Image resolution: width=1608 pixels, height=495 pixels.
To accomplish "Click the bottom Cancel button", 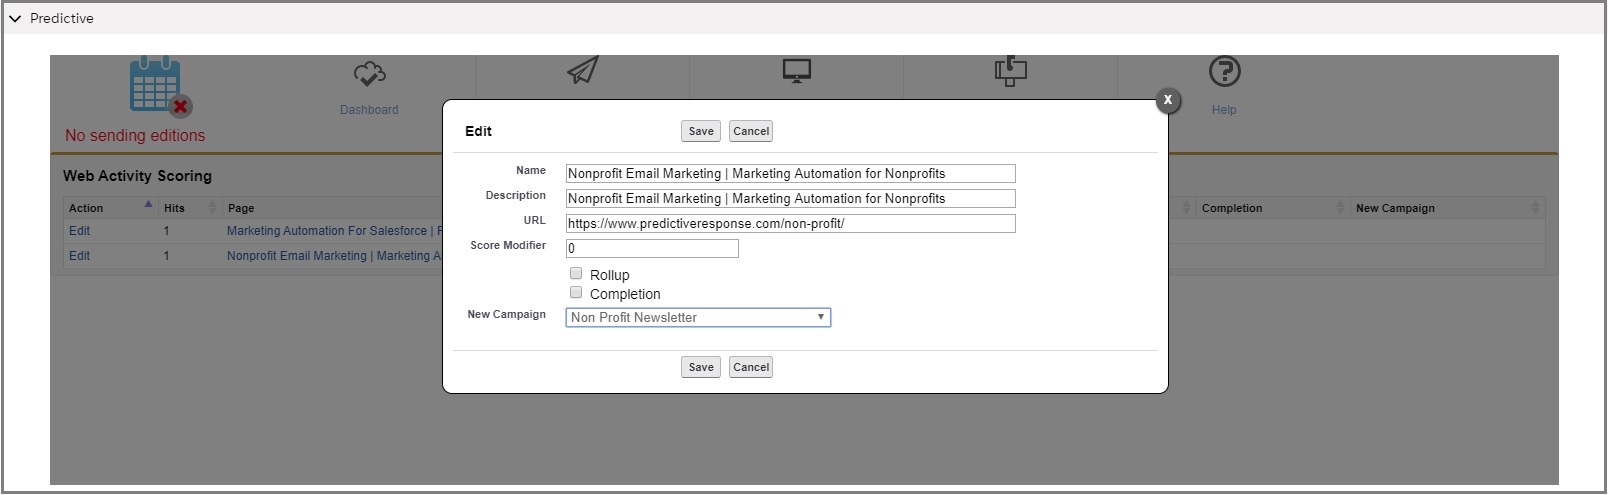I will pyautogui.click(x=751, y=367).
